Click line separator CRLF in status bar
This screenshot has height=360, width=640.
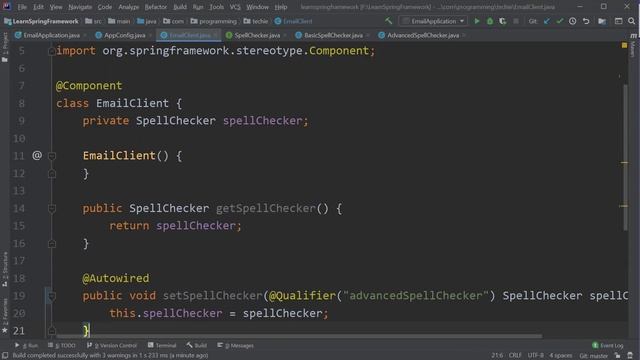coord(515,356)
